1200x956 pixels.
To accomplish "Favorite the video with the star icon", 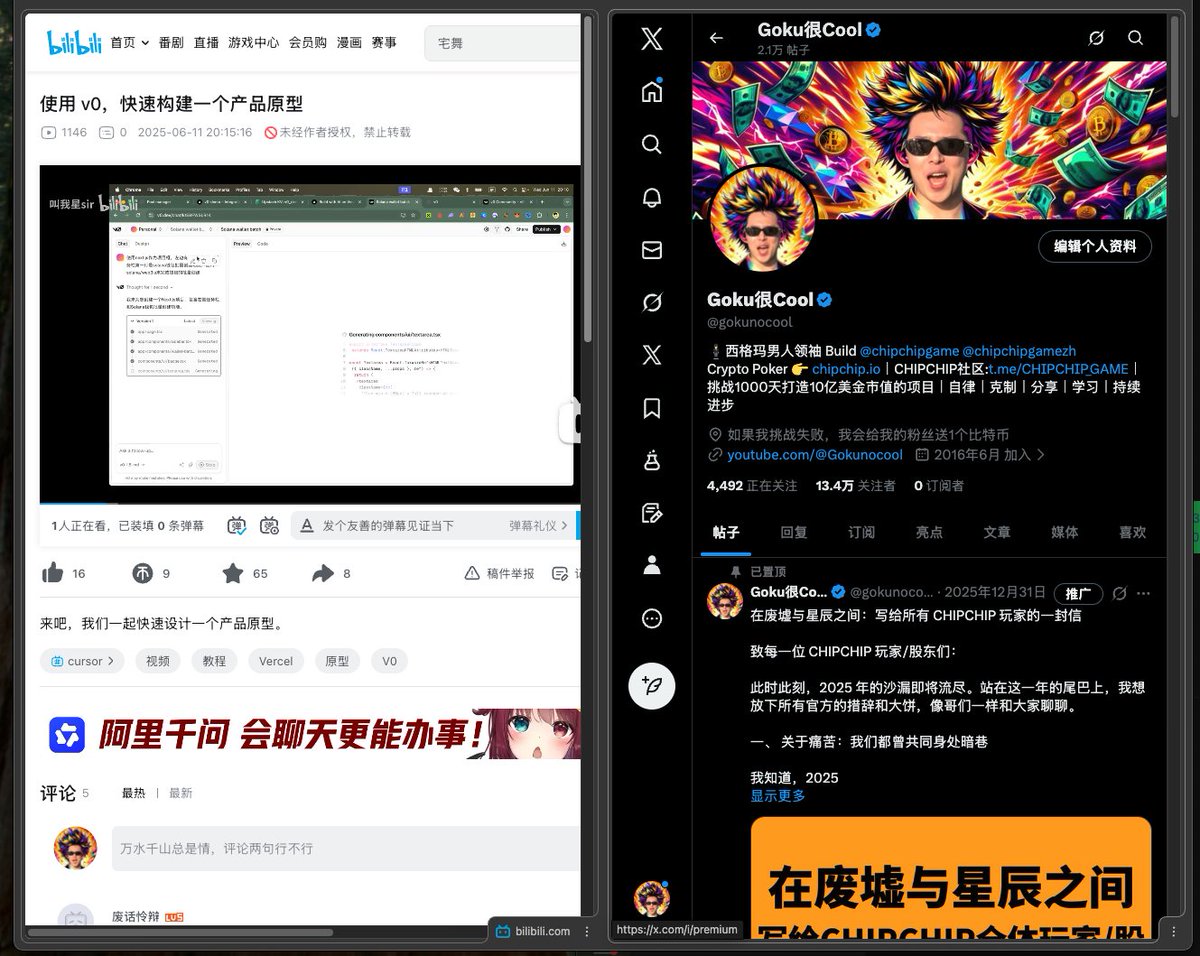I will click(233, 573).
